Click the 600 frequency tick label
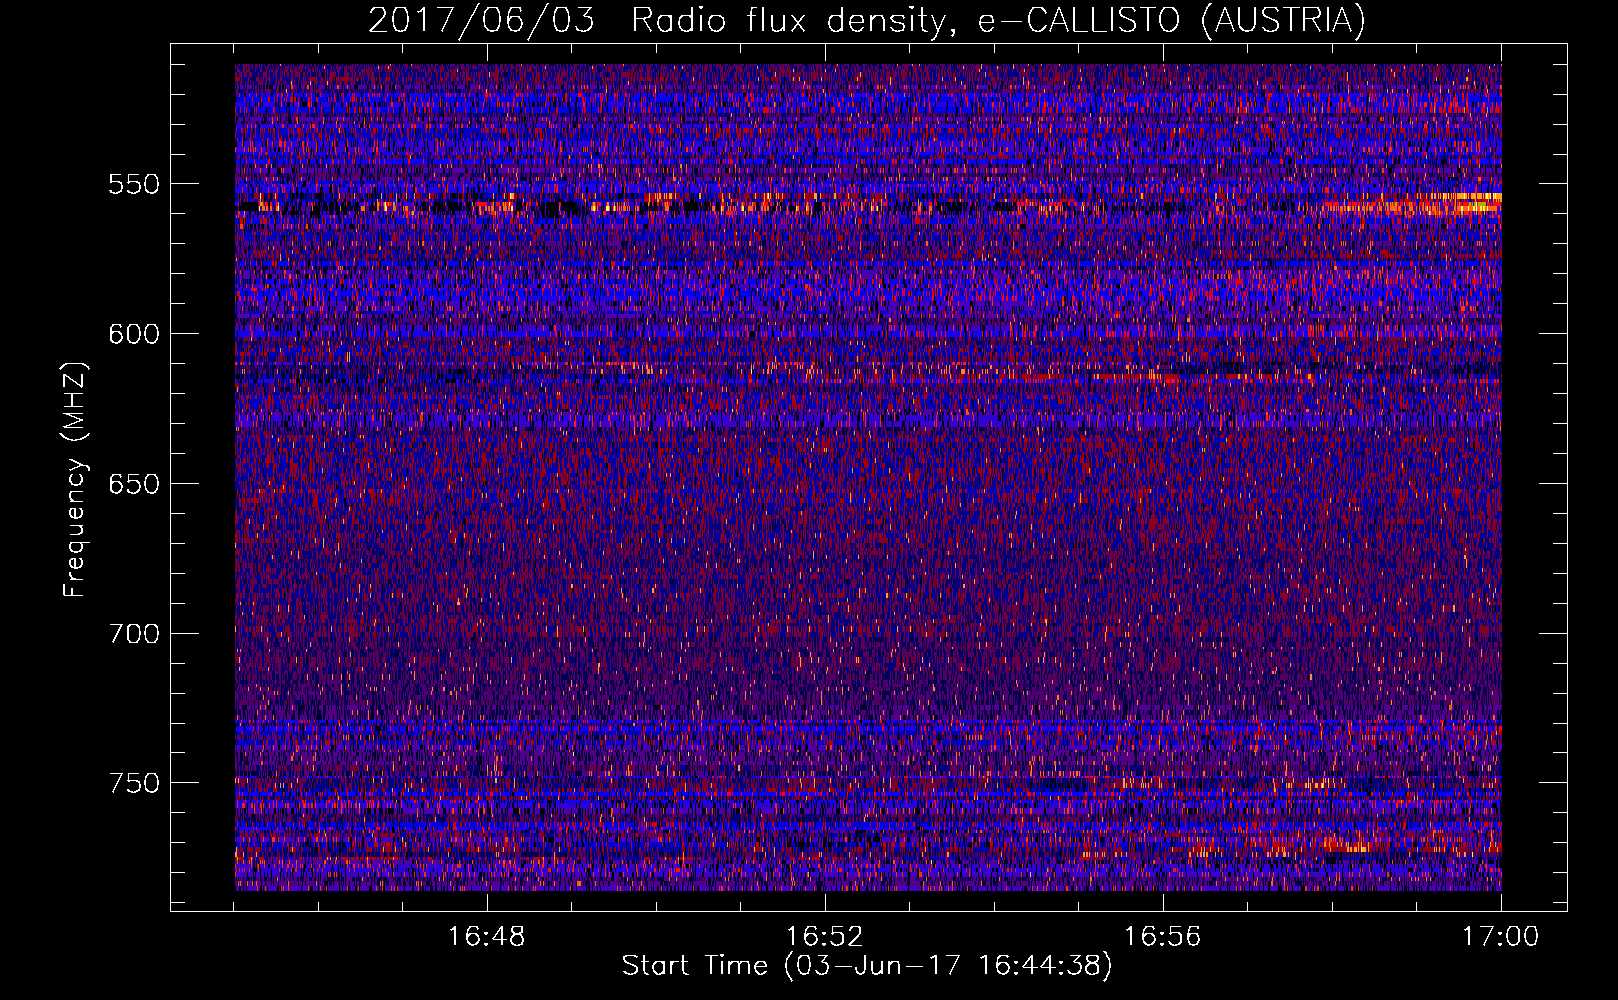 (134, 334)
